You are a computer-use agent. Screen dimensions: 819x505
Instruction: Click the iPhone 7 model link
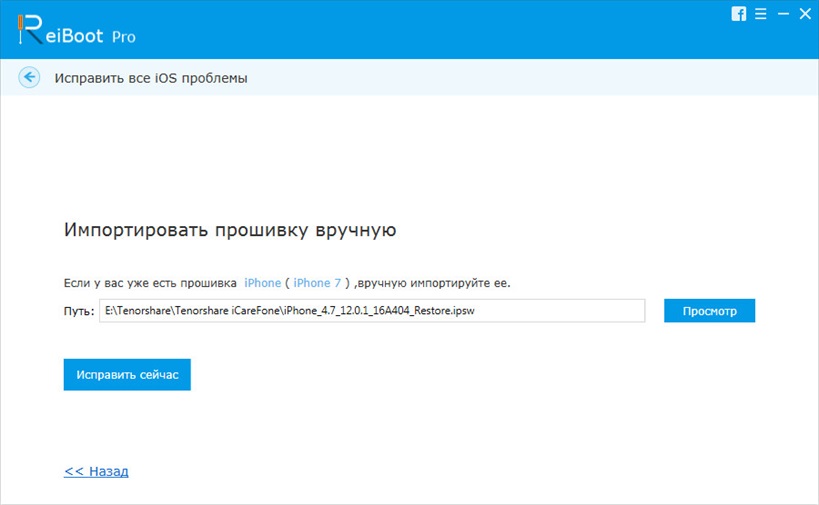(317, 283)
